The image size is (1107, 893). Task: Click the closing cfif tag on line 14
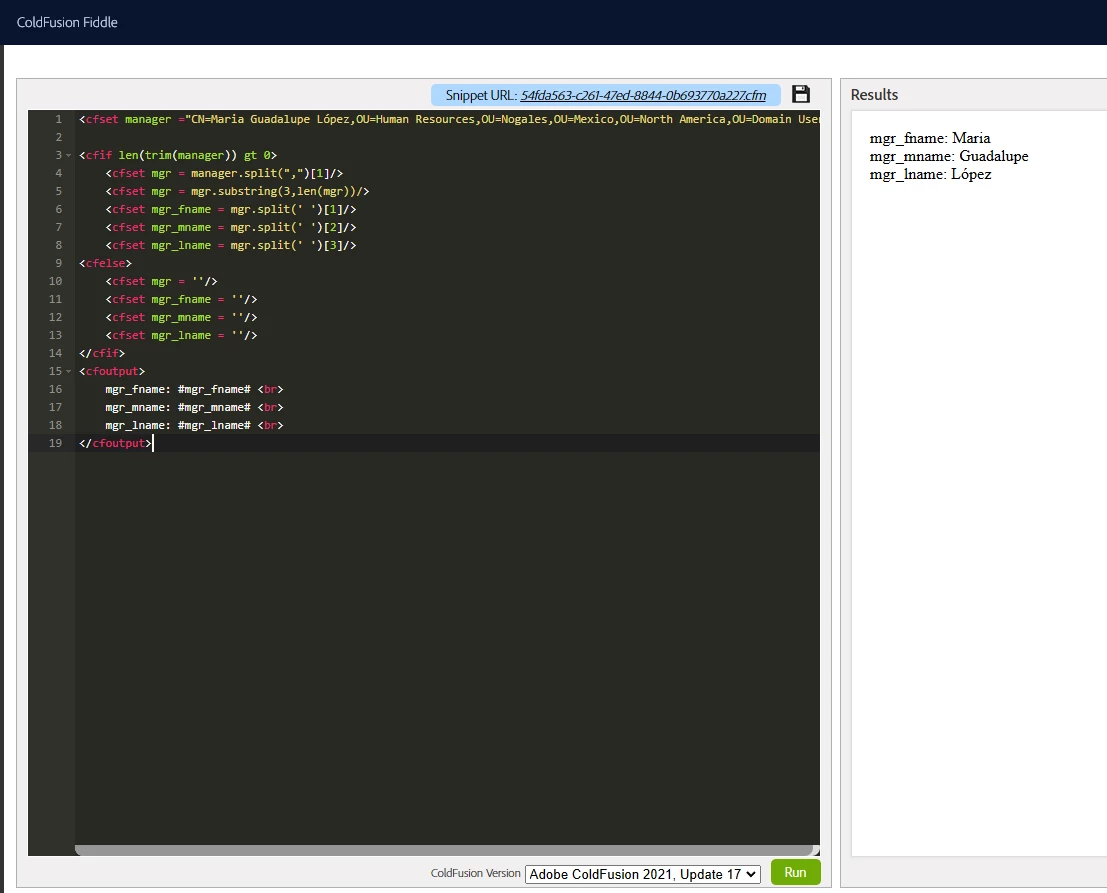click(x=102, y=353)
